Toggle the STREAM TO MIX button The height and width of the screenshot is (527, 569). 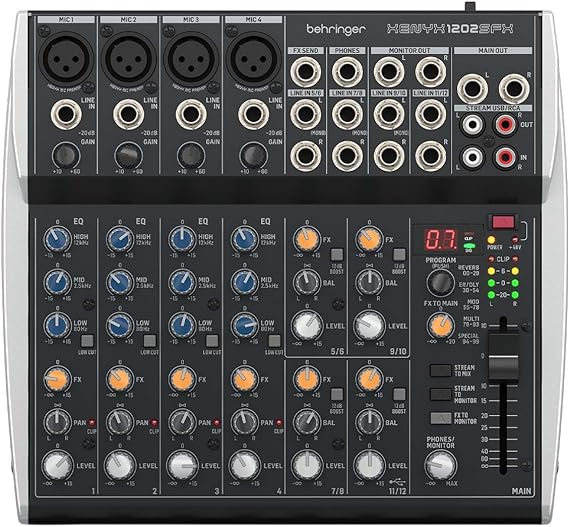pyautogui.click(x=441, y=370)
